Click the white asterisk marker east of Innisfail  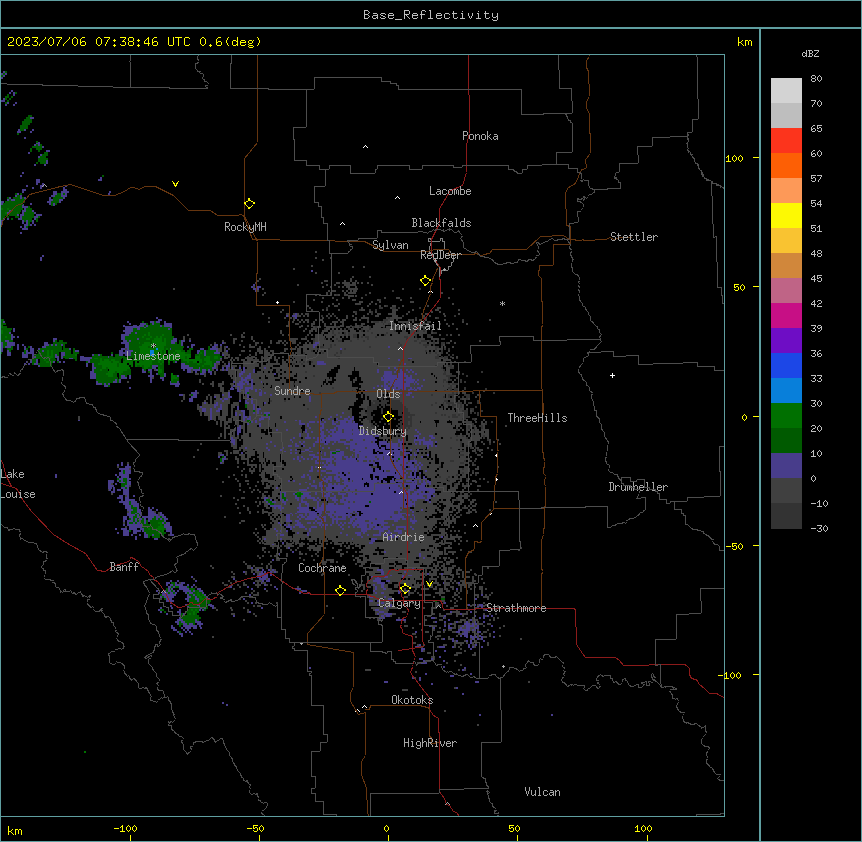click(x=502, y=303)
